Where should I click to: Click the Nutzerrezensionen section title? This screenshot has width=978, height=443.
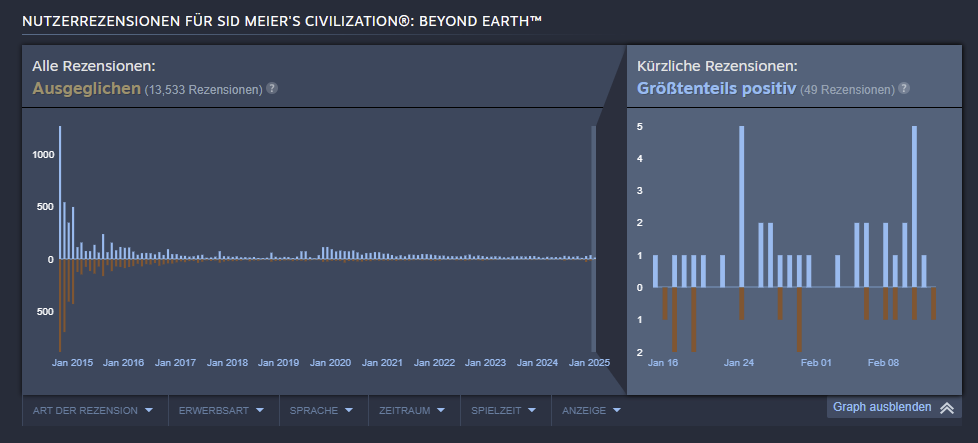(x=282, y=21)
